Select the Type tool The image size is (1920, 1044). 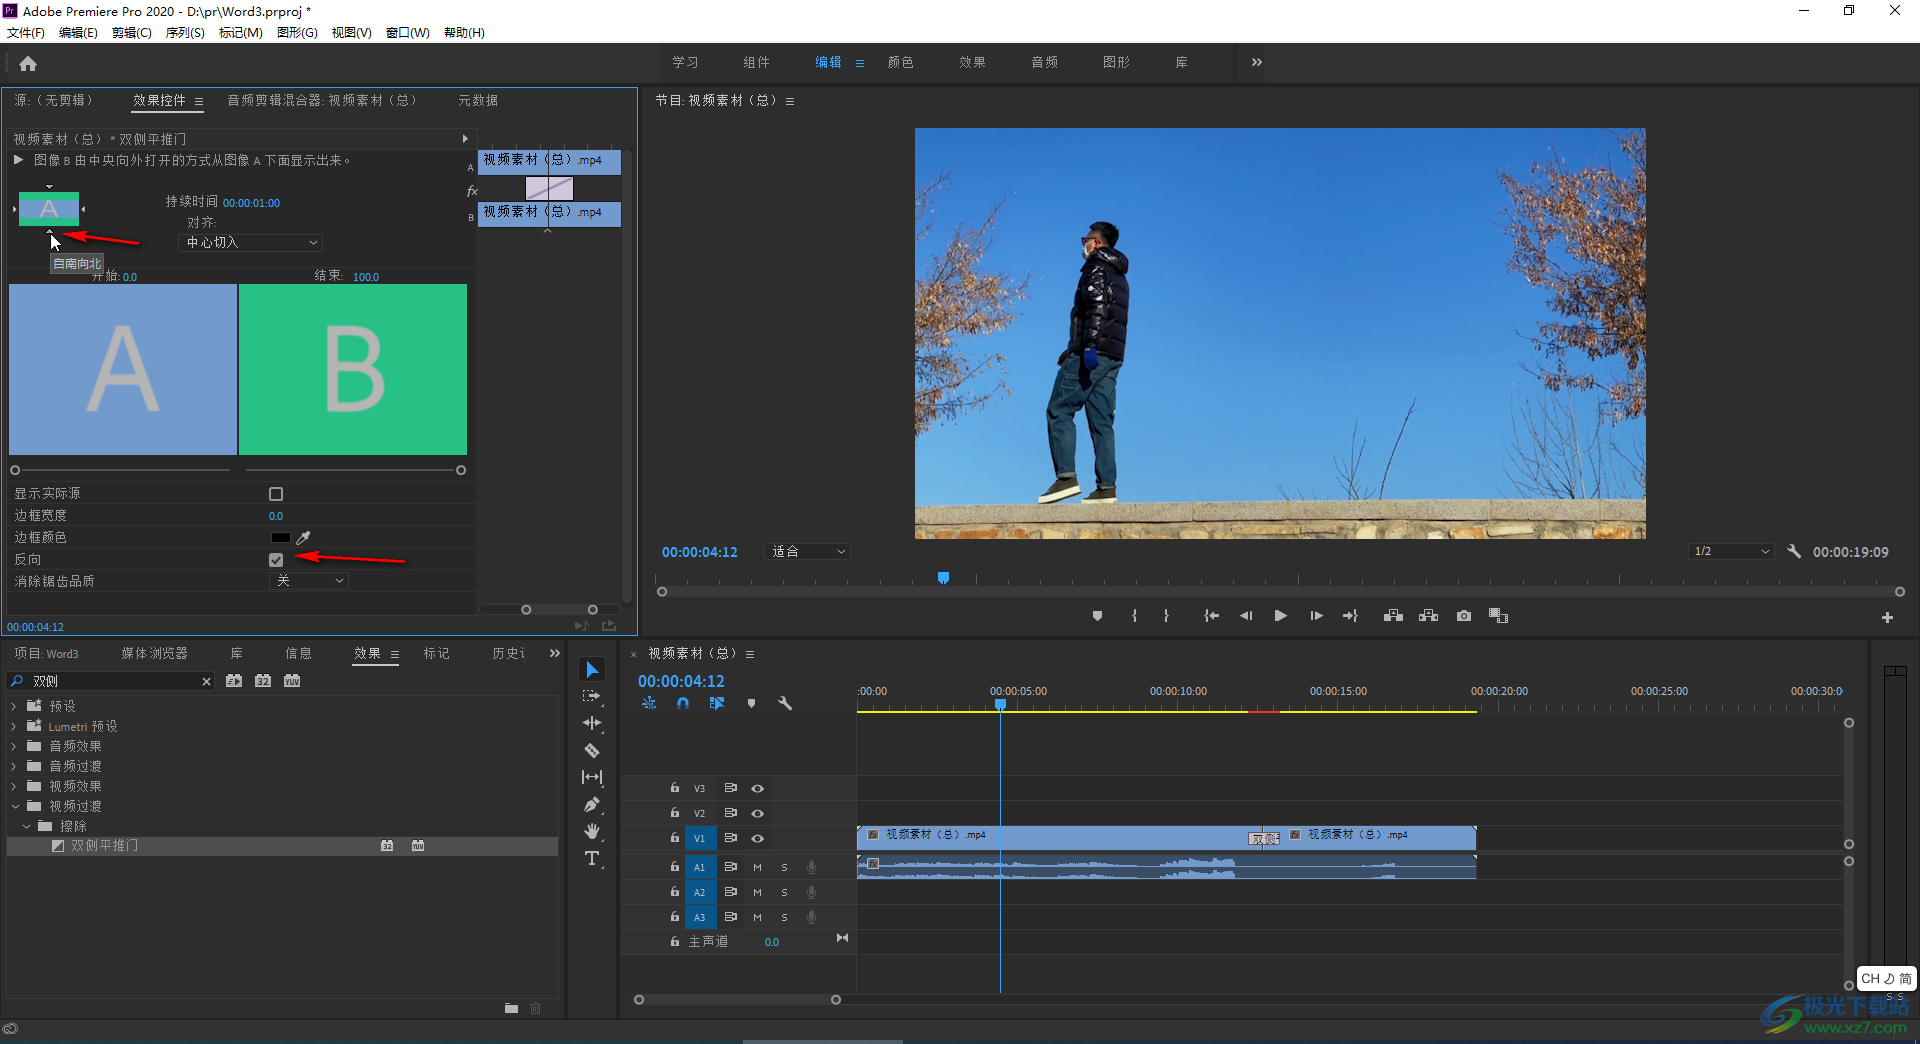pos(592,858)
